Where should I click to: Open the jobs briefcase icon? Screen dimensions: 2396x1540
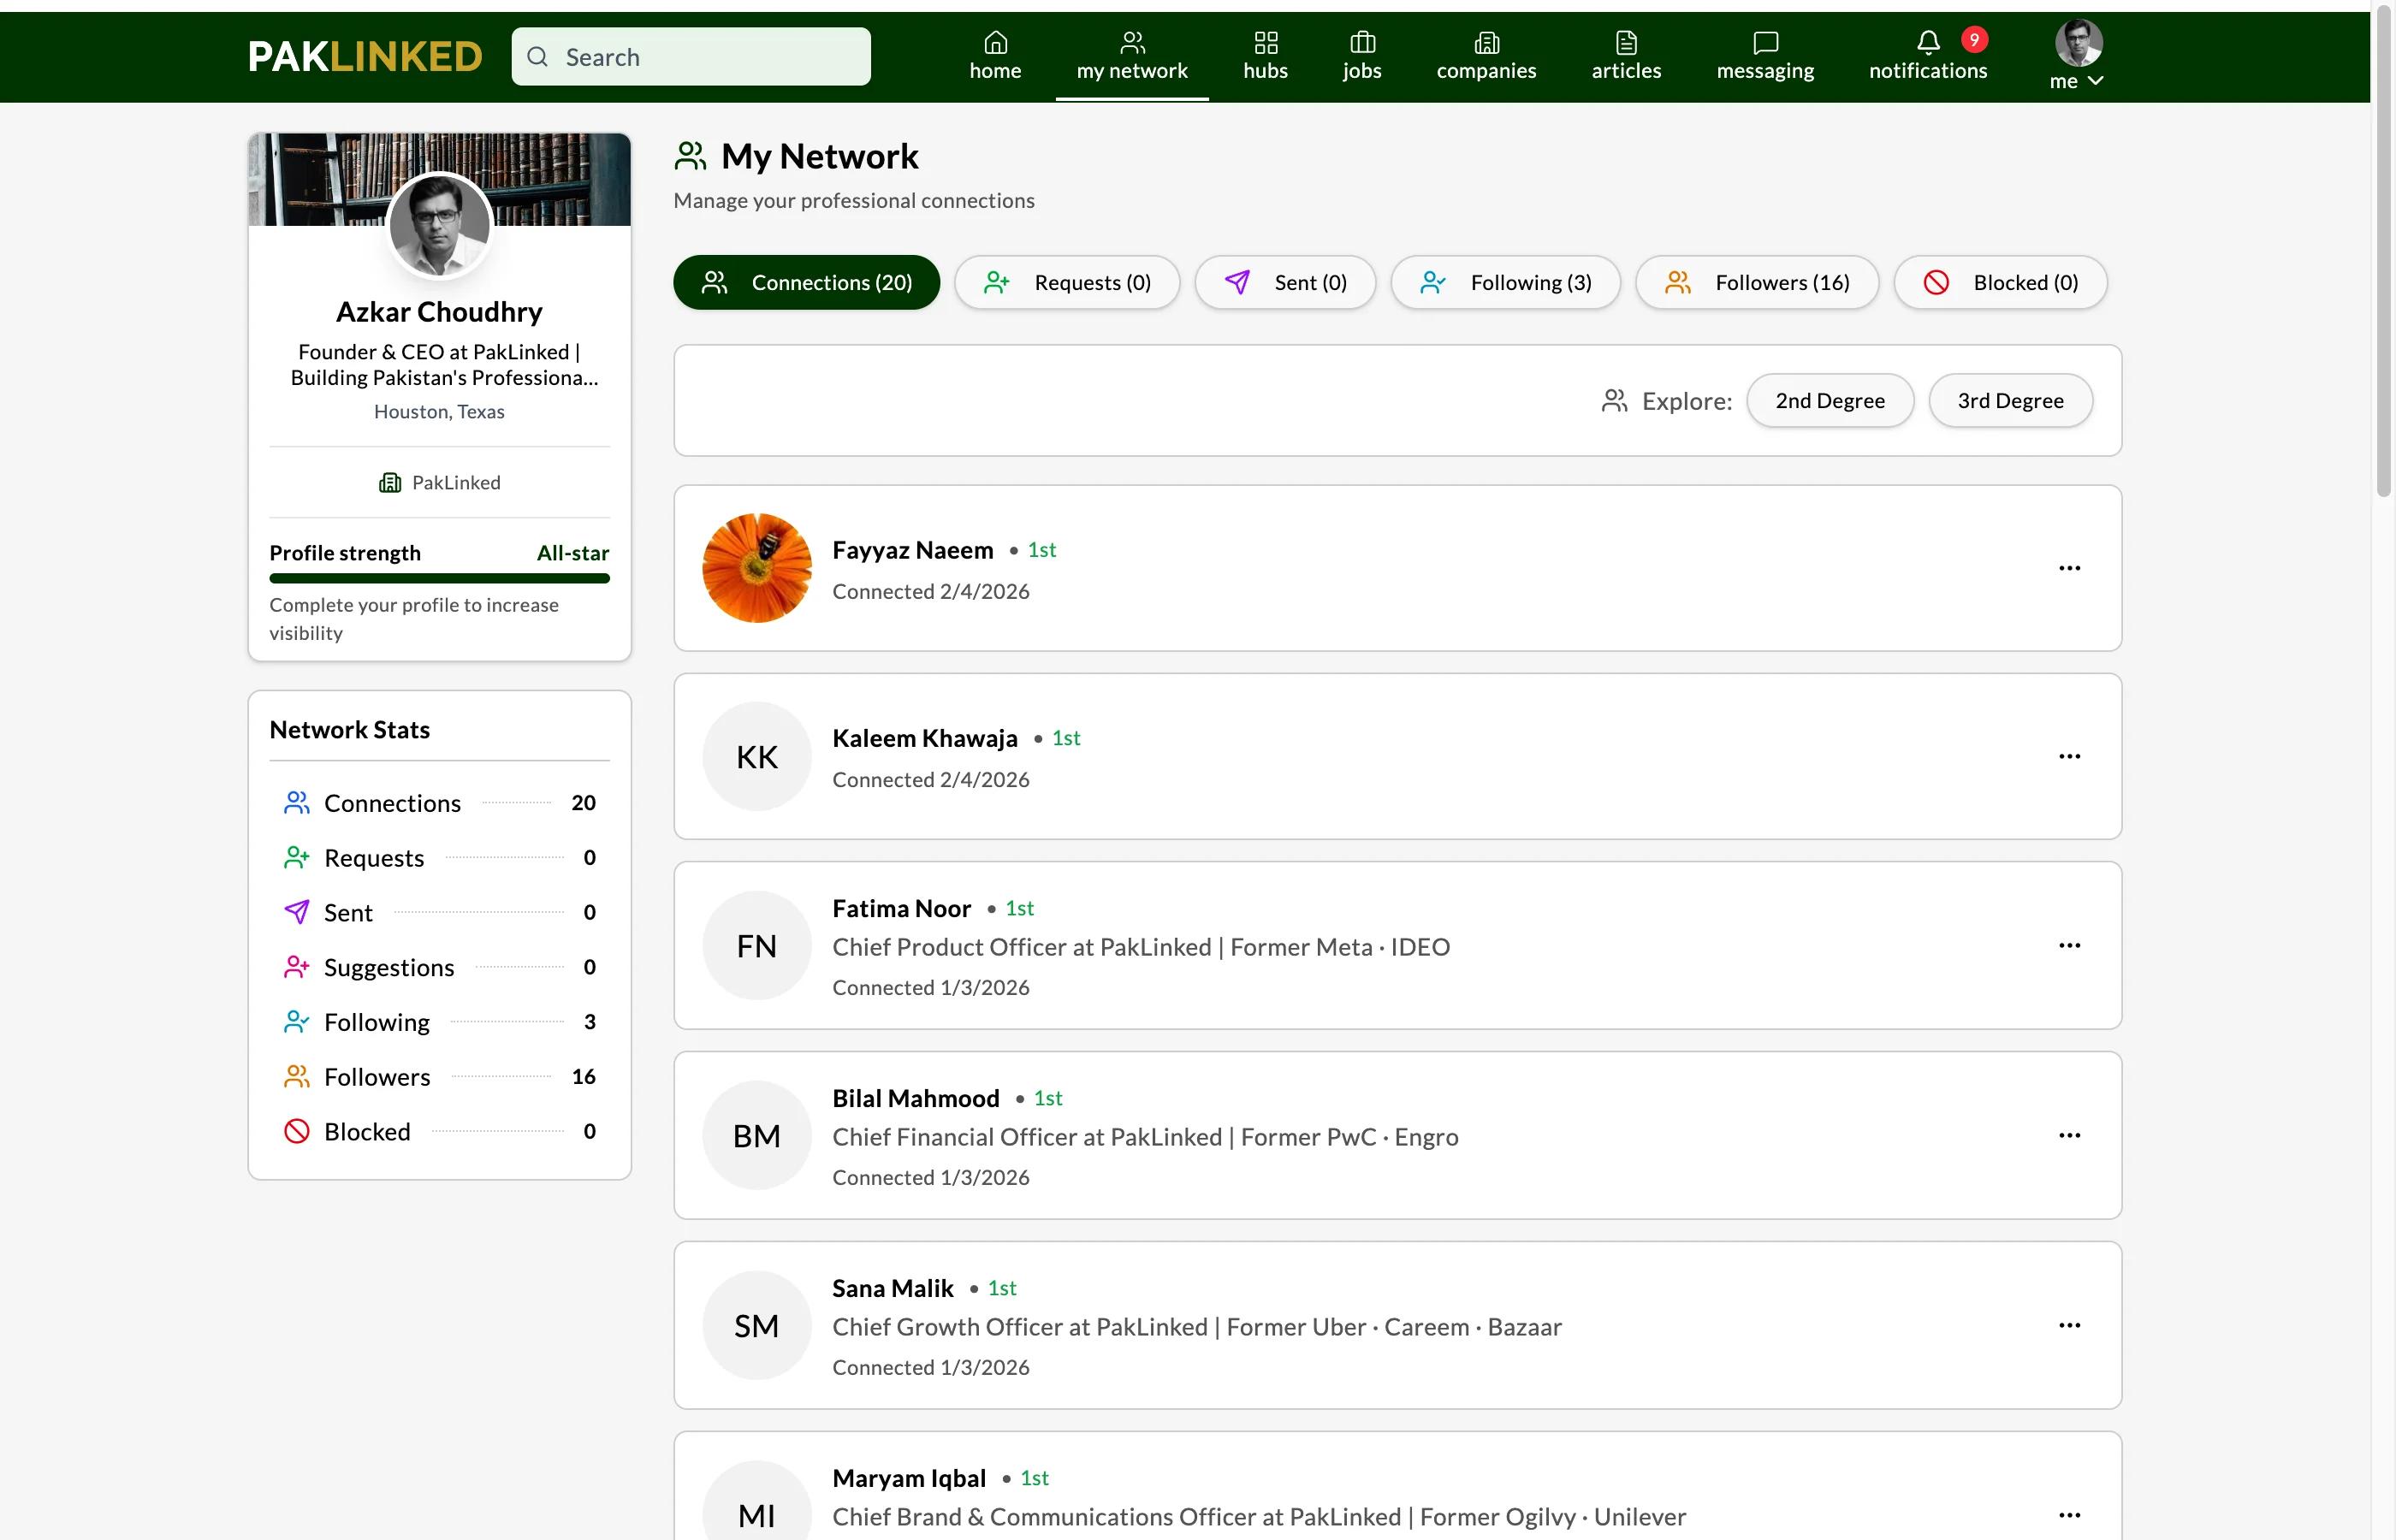coord(1362,43)
